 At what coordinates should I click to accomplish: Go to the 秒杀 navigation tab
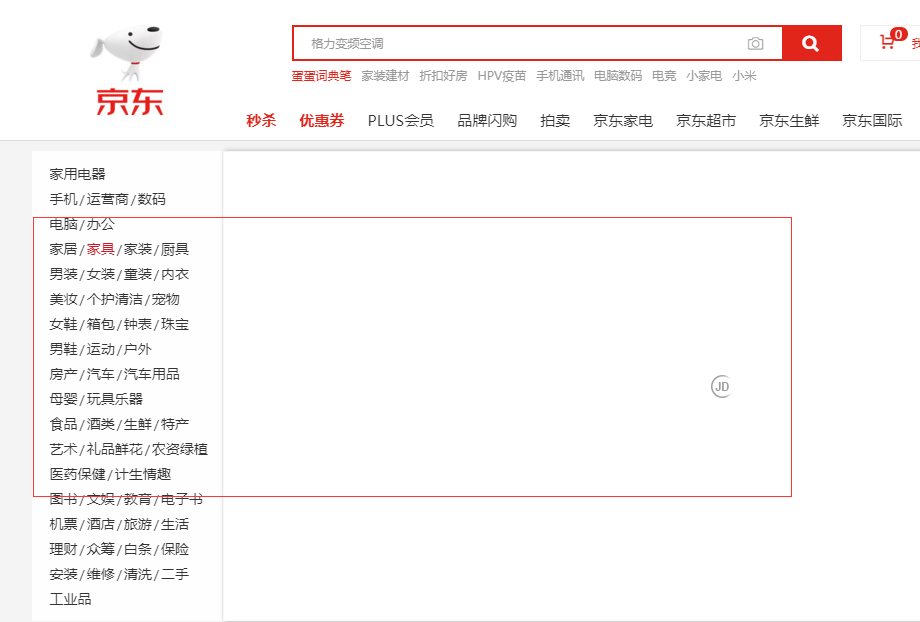[x=261, y=120]
